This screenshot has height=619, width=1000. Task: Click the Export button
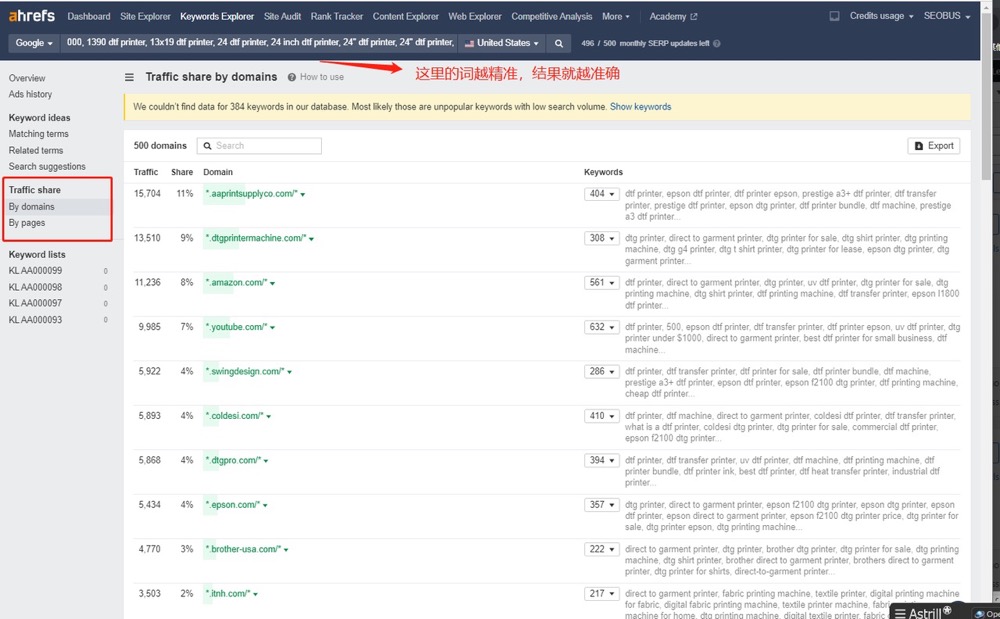point(934,146)
